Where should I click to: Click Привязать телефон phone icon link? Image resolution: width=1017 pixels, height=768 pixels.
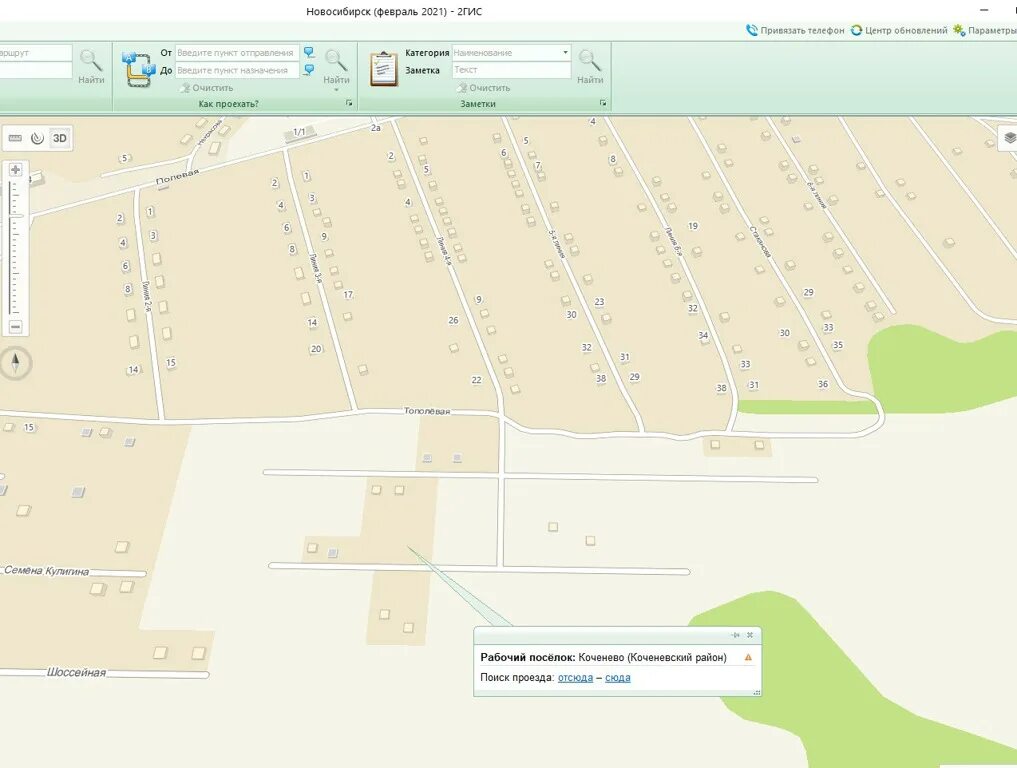point(795,30)
